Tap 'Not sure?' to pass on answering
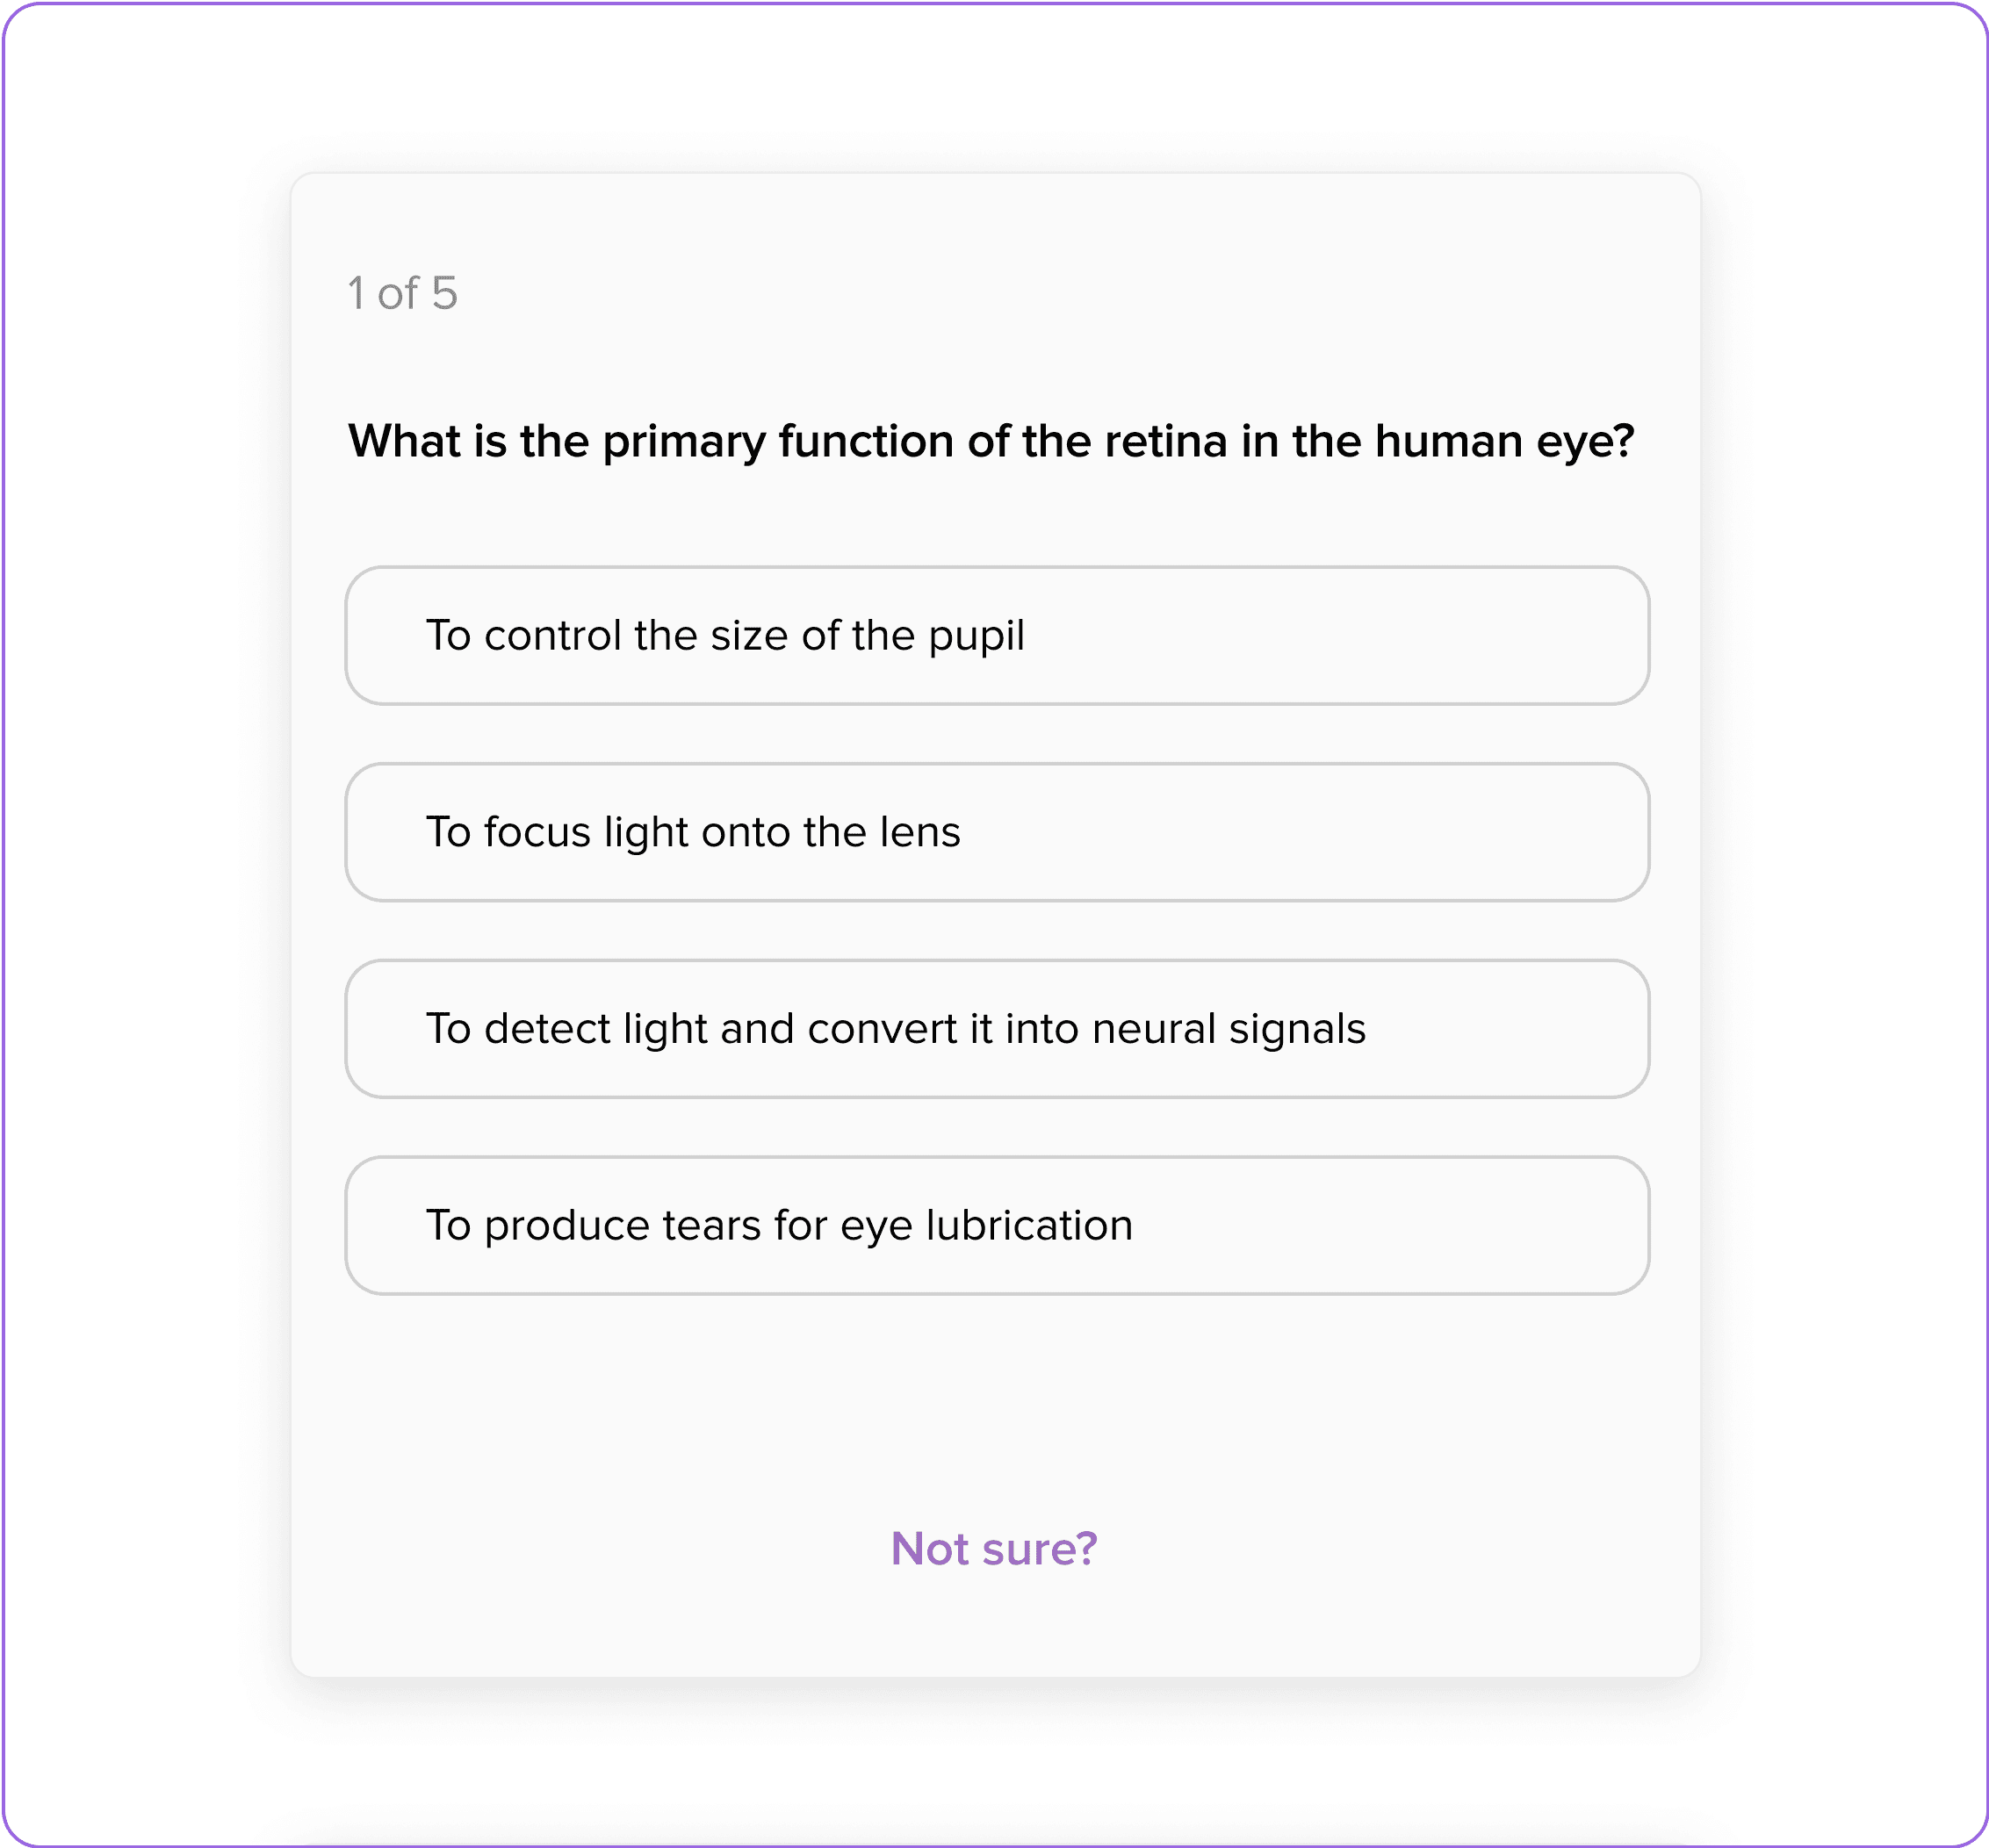 click(994, 1548)
